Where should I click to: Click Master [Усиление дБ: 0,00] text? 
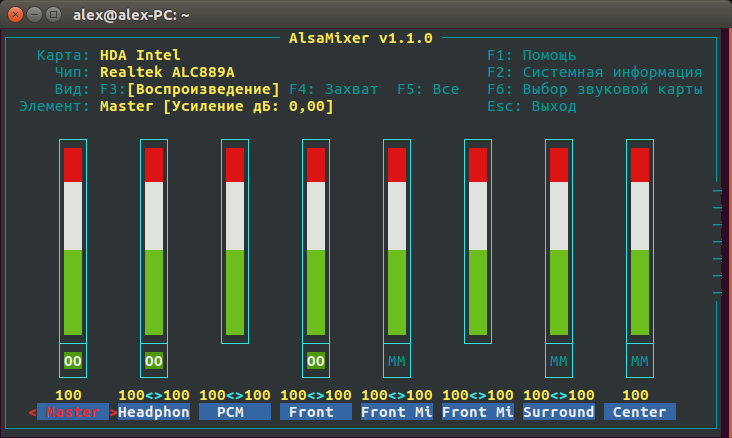pyautogui.click(x=217, y=106)
